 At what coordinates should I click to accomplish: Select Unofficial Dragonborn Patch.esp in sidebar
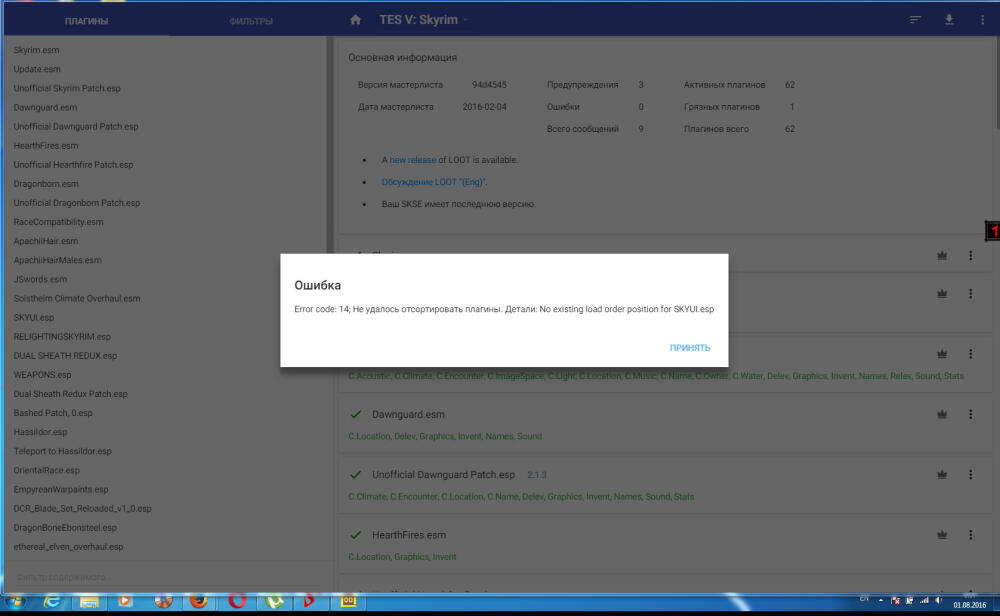[x=77, y=203]
